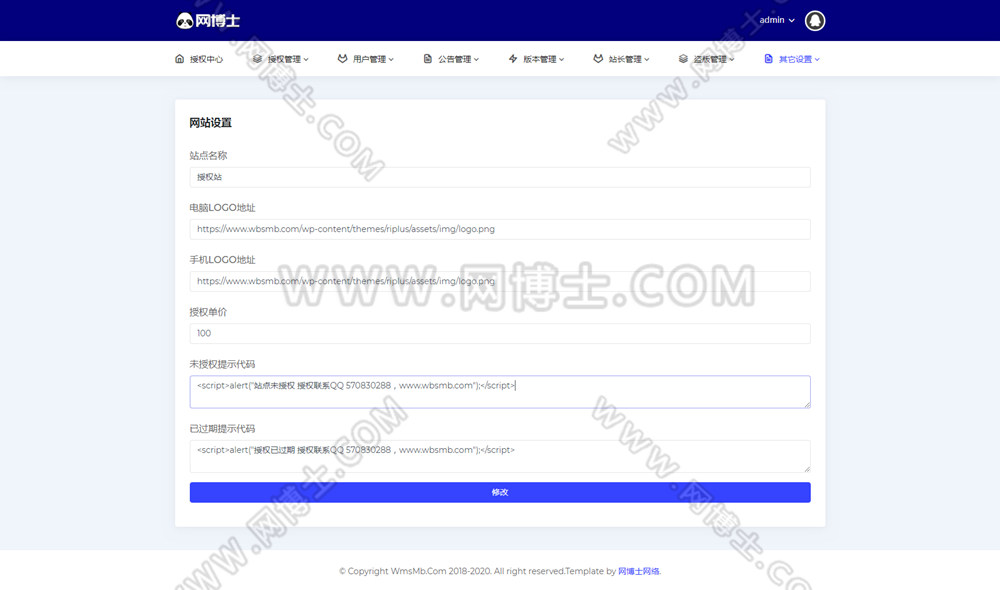Click the document icon beside 公告管理
Screen dimensions: 1000x590
(427, 59)
